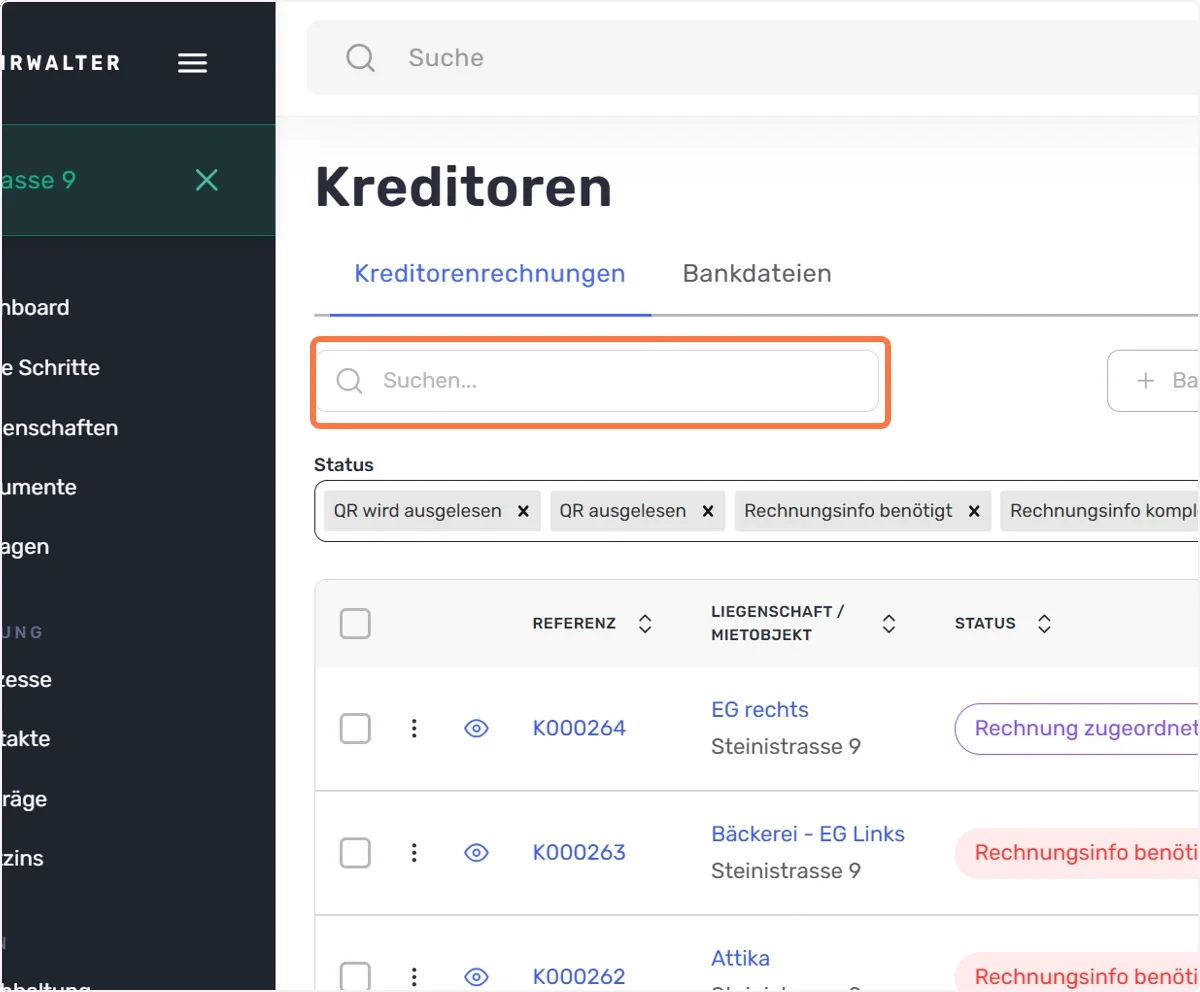Click the "Kreditoren" page heading
Screen dimensions: 1200x992
pyautogui.click(x=463, y=187)
